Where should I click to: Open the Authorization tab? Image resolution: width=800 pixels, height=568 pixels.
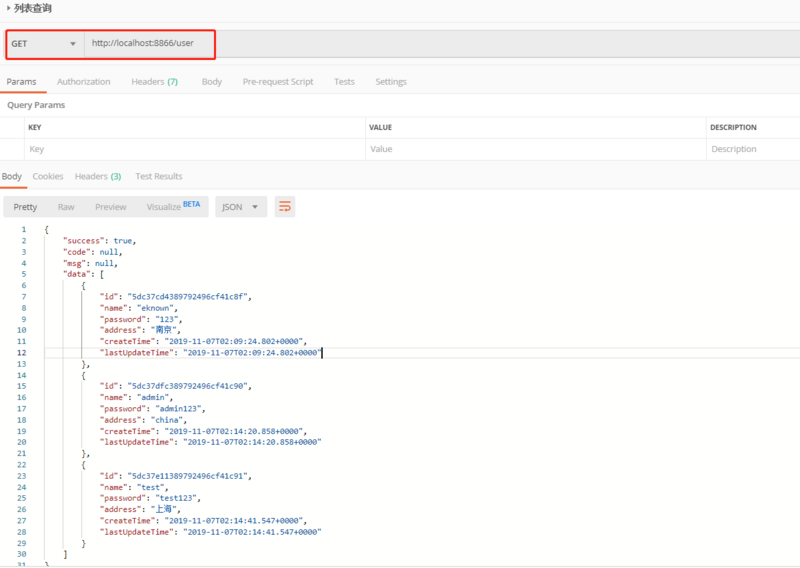(x=84, y=82)
